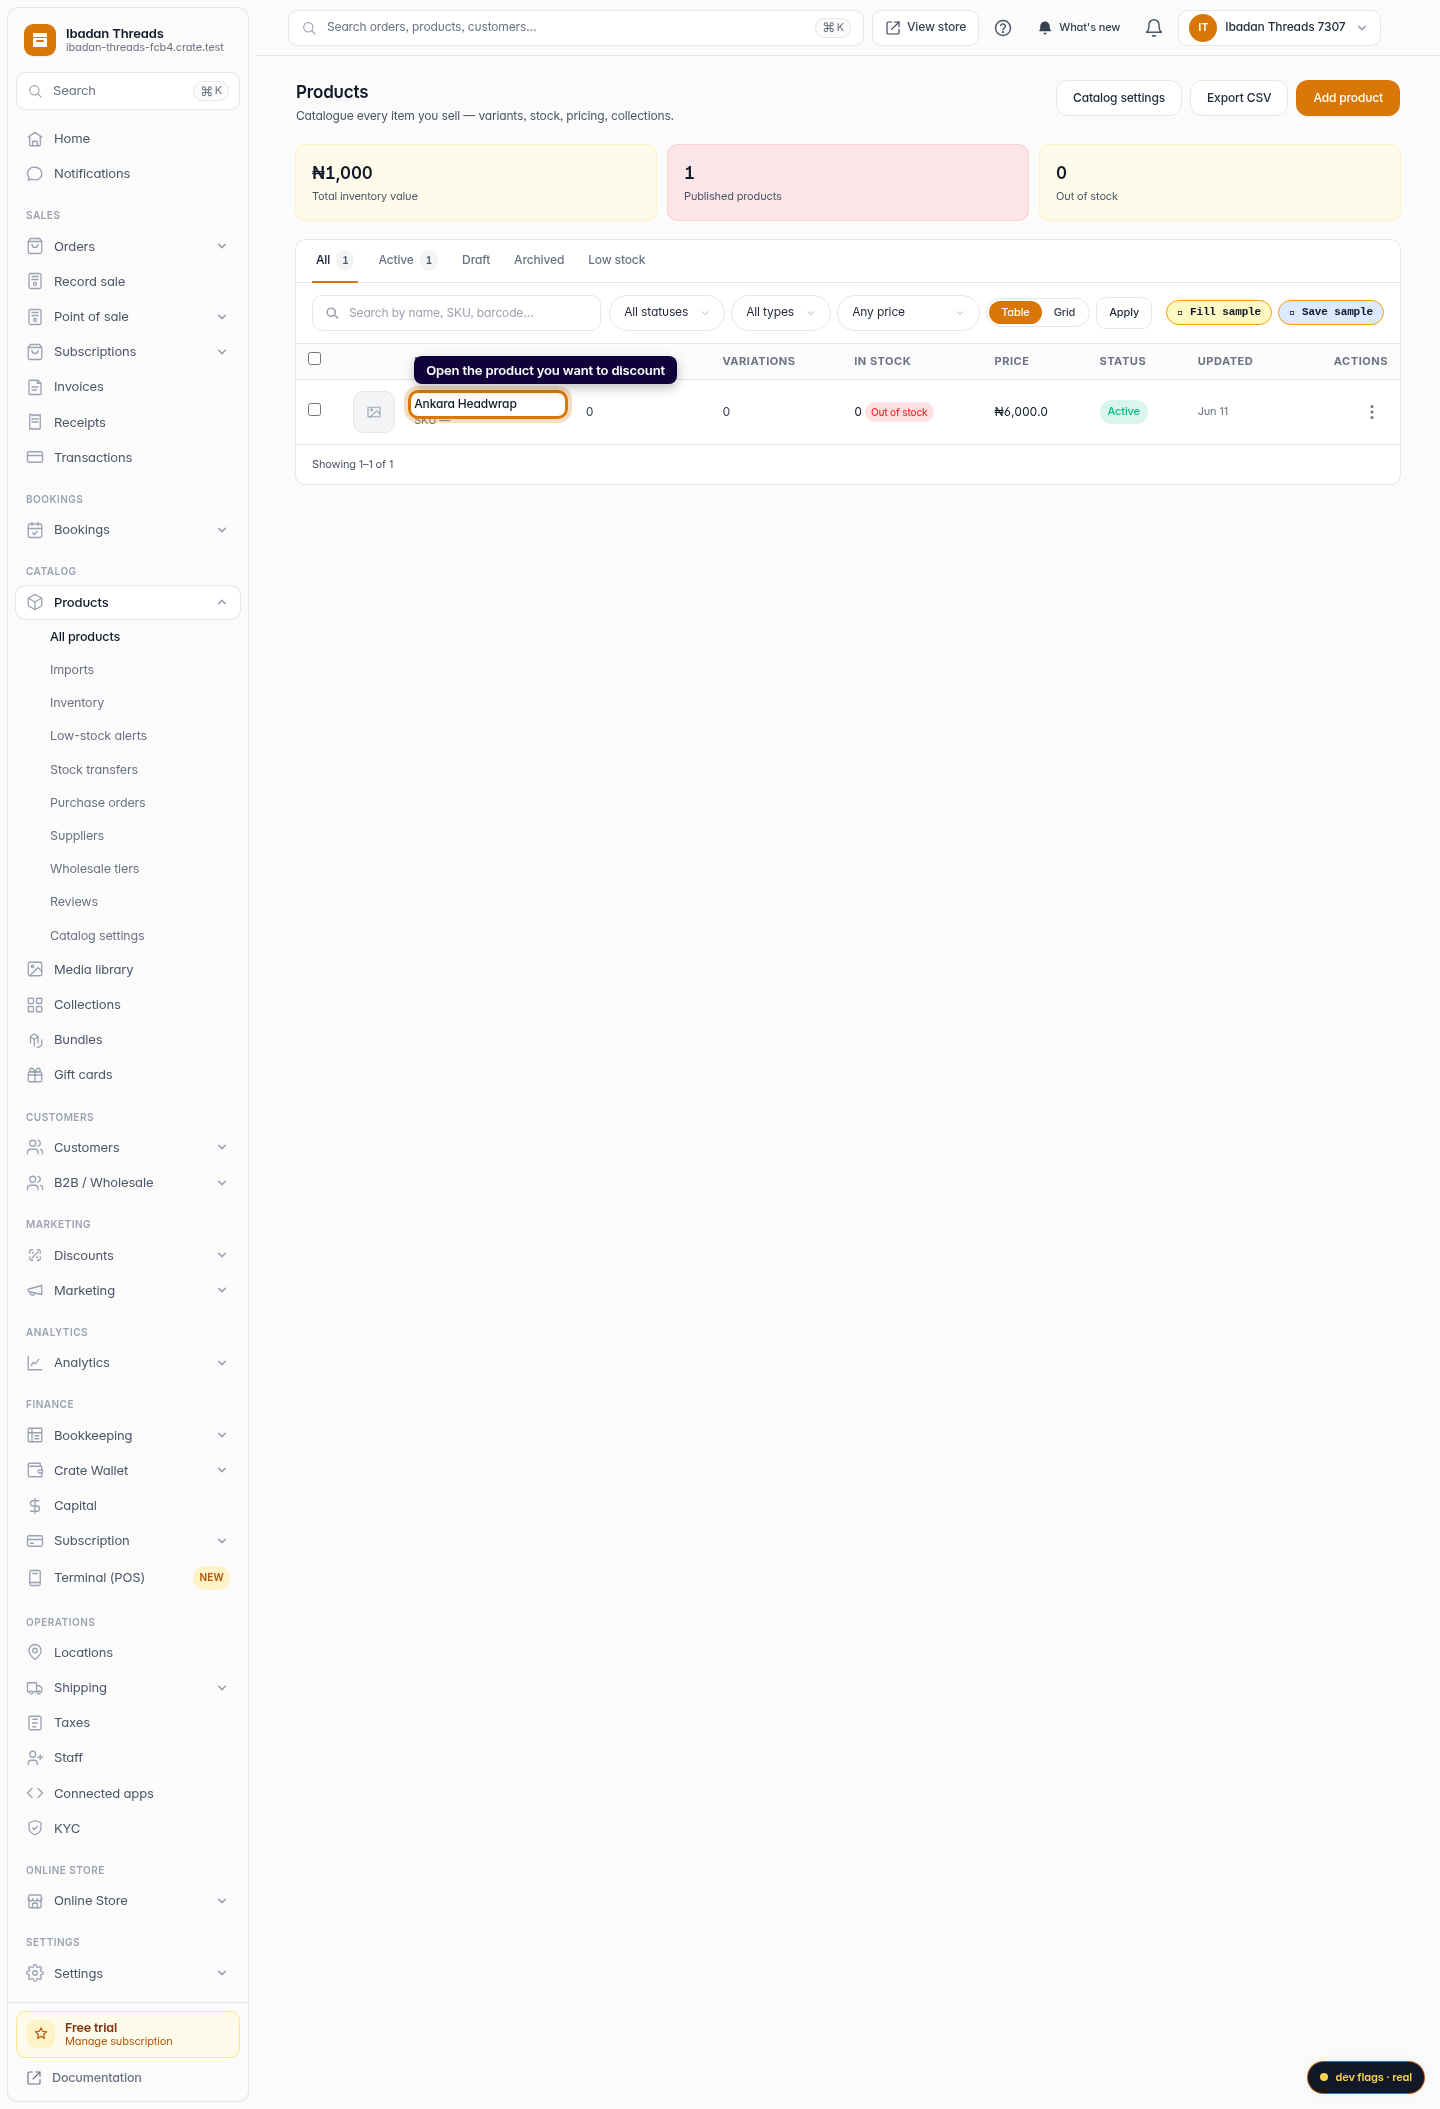Click the IT account avatar
The height and width of the screenshot is (2109, 1440).
click(x=1203, y=28)
